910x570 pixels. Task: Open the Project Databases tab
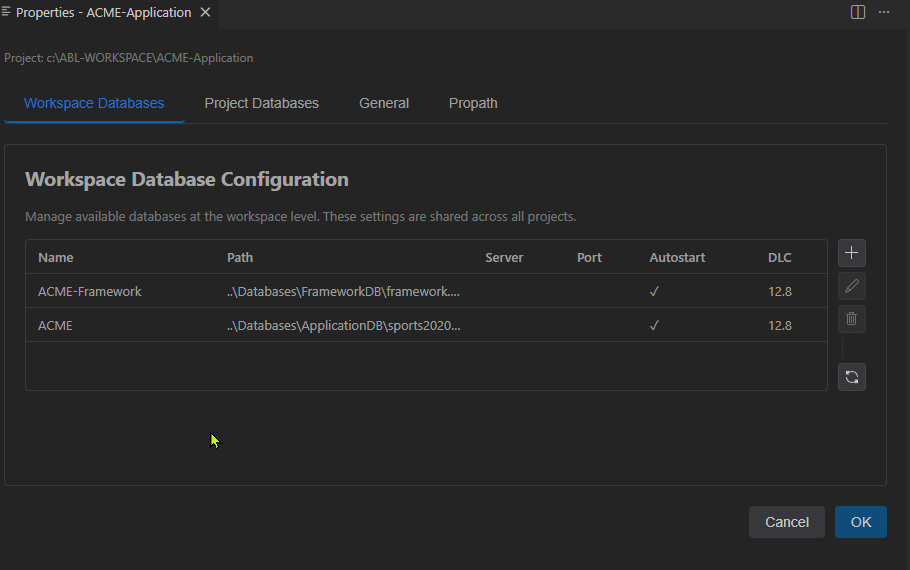click(x=262, y=103)
